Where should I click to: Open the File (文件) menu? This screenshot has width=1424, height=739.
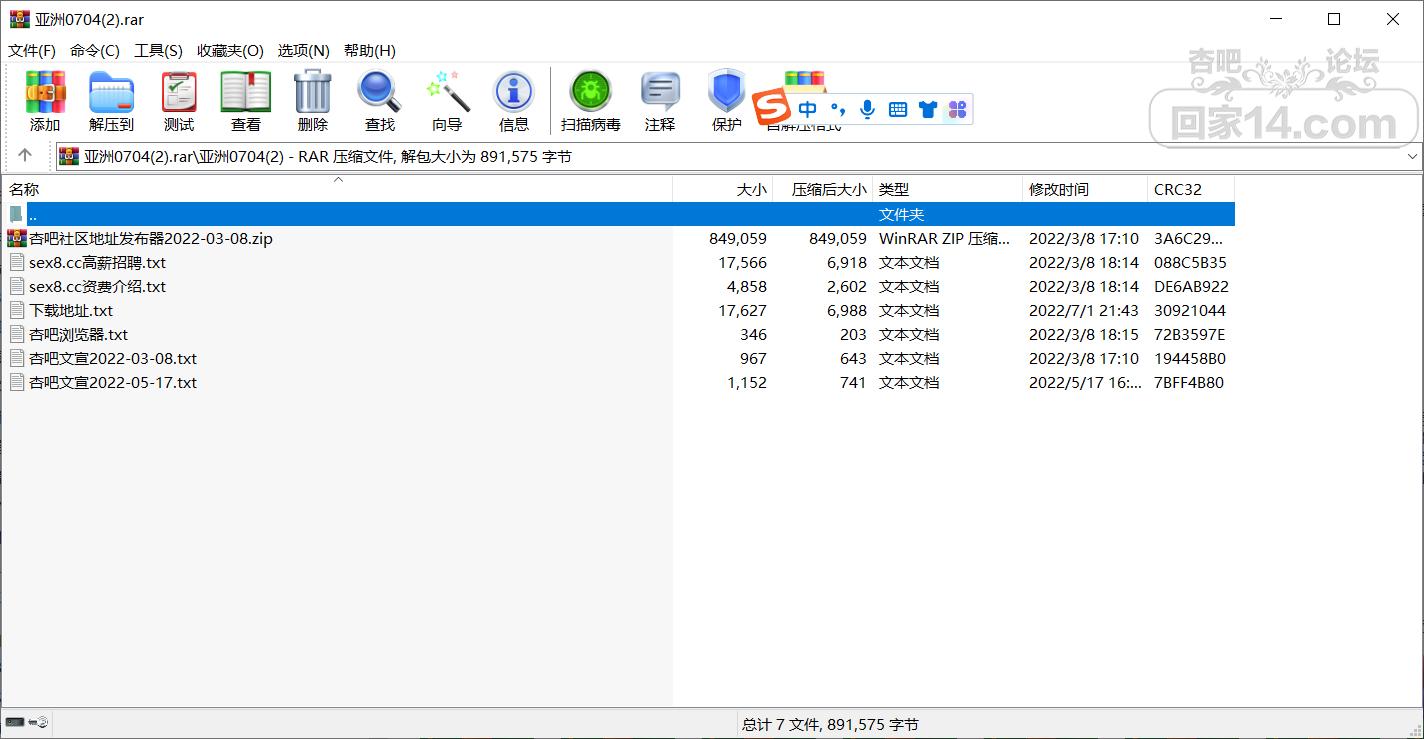click(x=32, y=51)
